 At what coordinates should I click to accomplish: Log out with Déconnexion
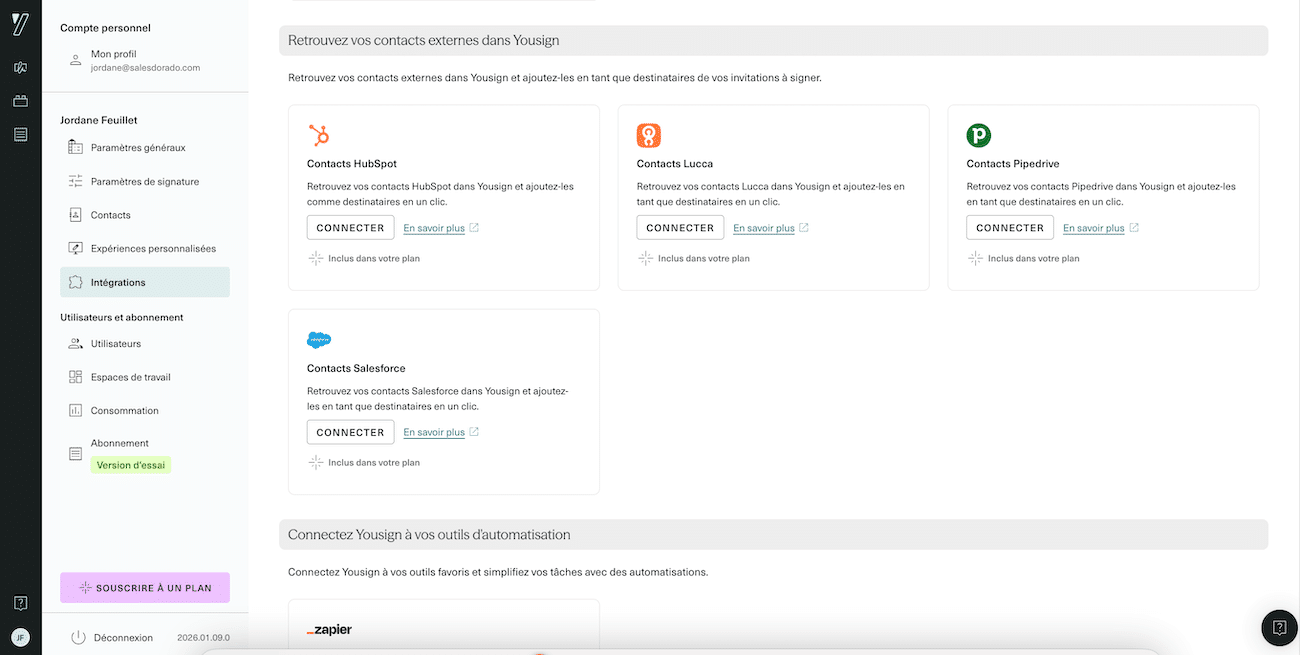(x=122, y=637)
